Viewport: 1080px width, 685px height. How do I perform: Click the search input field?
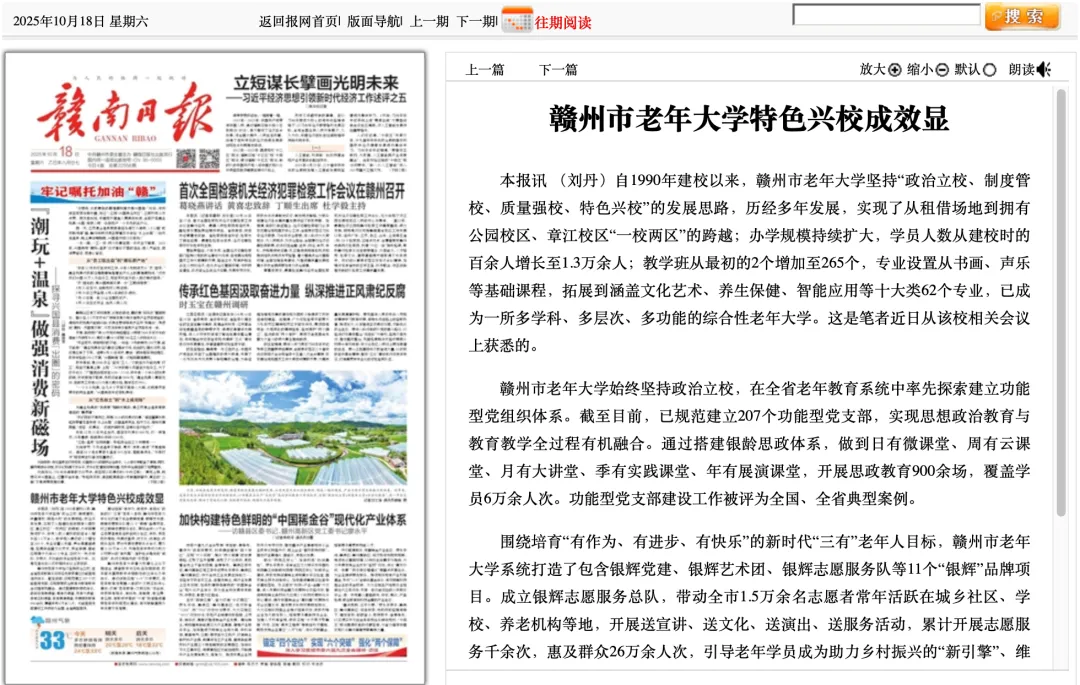pyautogui.click(x=886, y=14)
